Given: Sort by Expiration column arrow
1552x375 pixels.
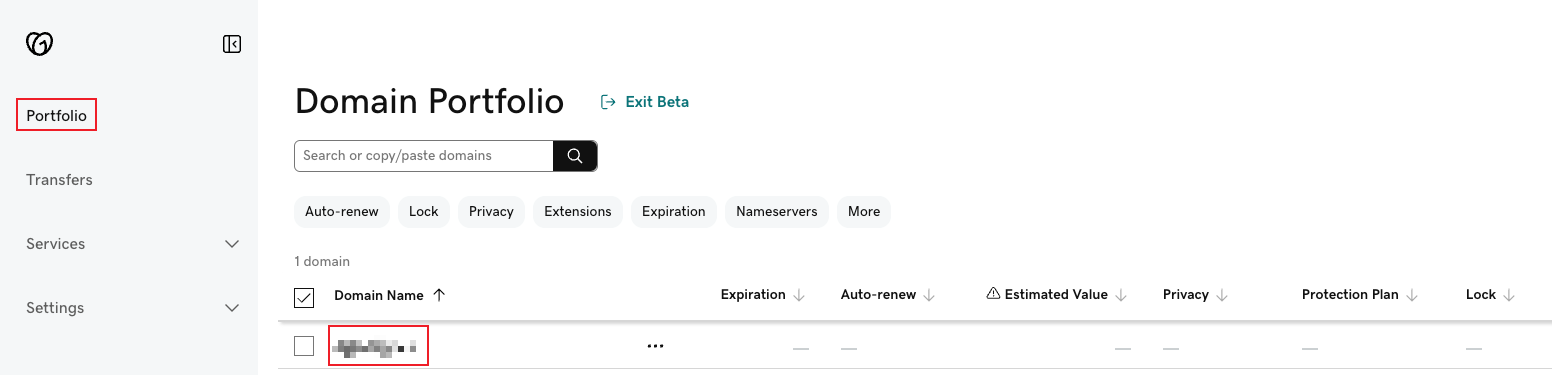Looking at the screenshot, I should pos(799,295).
